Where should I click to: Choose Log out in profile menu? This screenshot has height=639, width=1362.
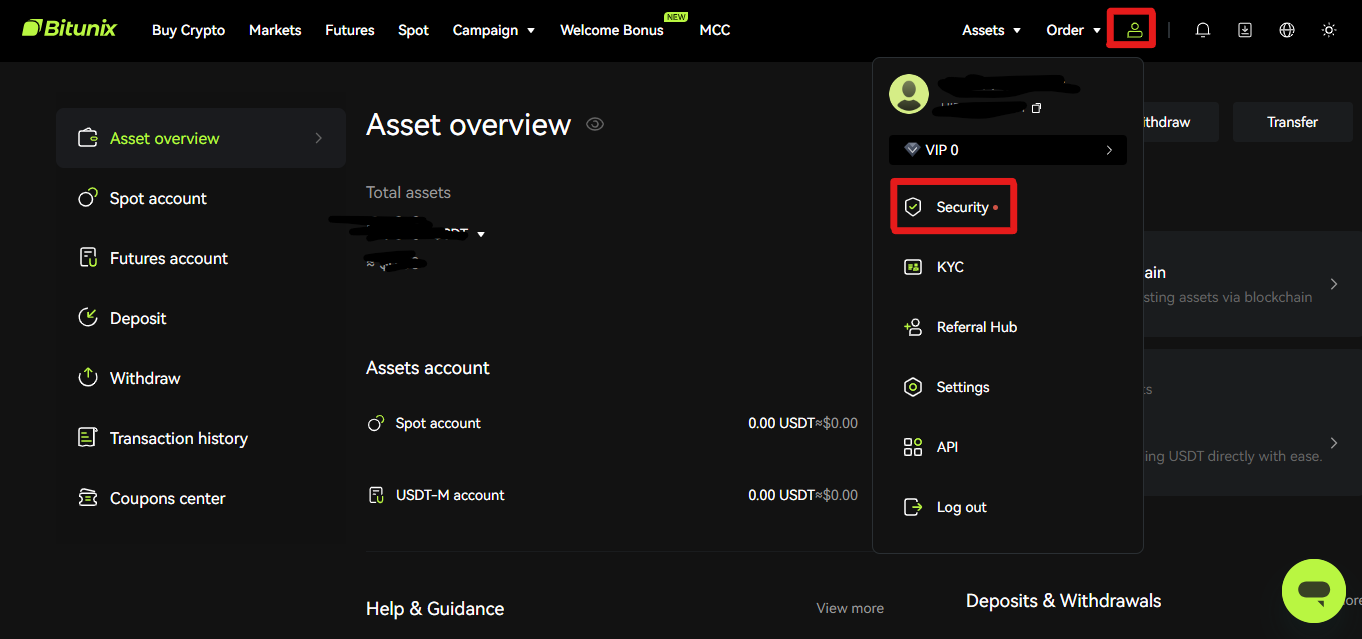coord(962,507)
